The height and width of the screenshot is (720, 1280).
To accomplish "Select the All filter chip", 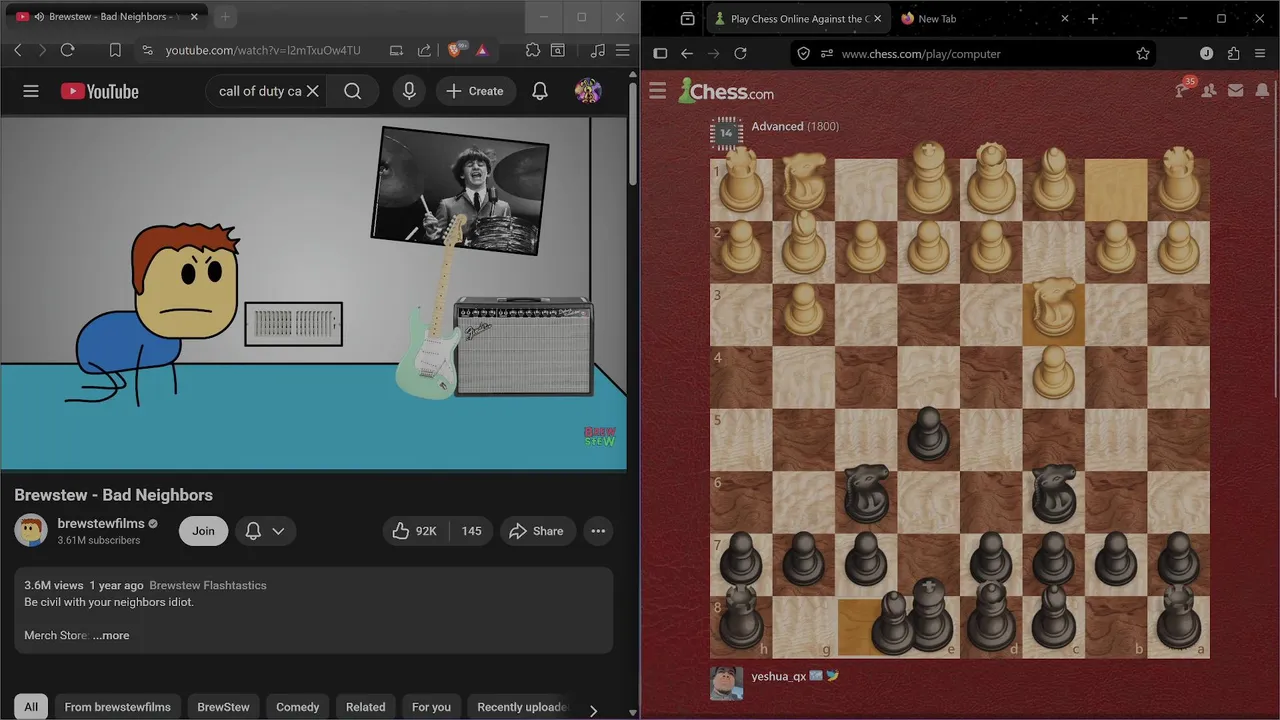I will [31, 707].
